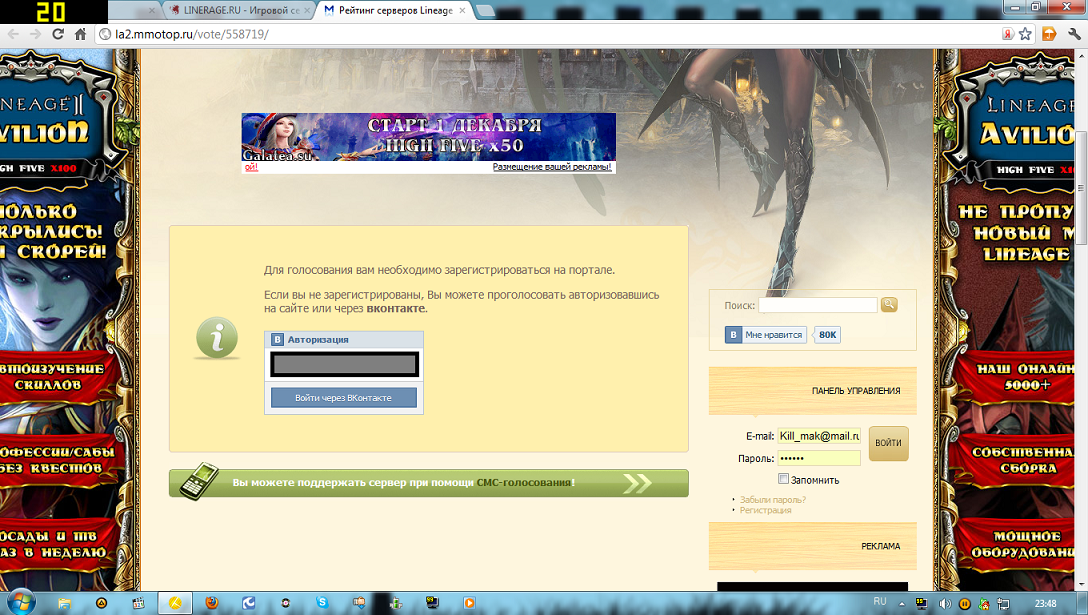1088x615 pixels.
Task: Show hidden tray icons arrow
Action: [x=901, y=604]
